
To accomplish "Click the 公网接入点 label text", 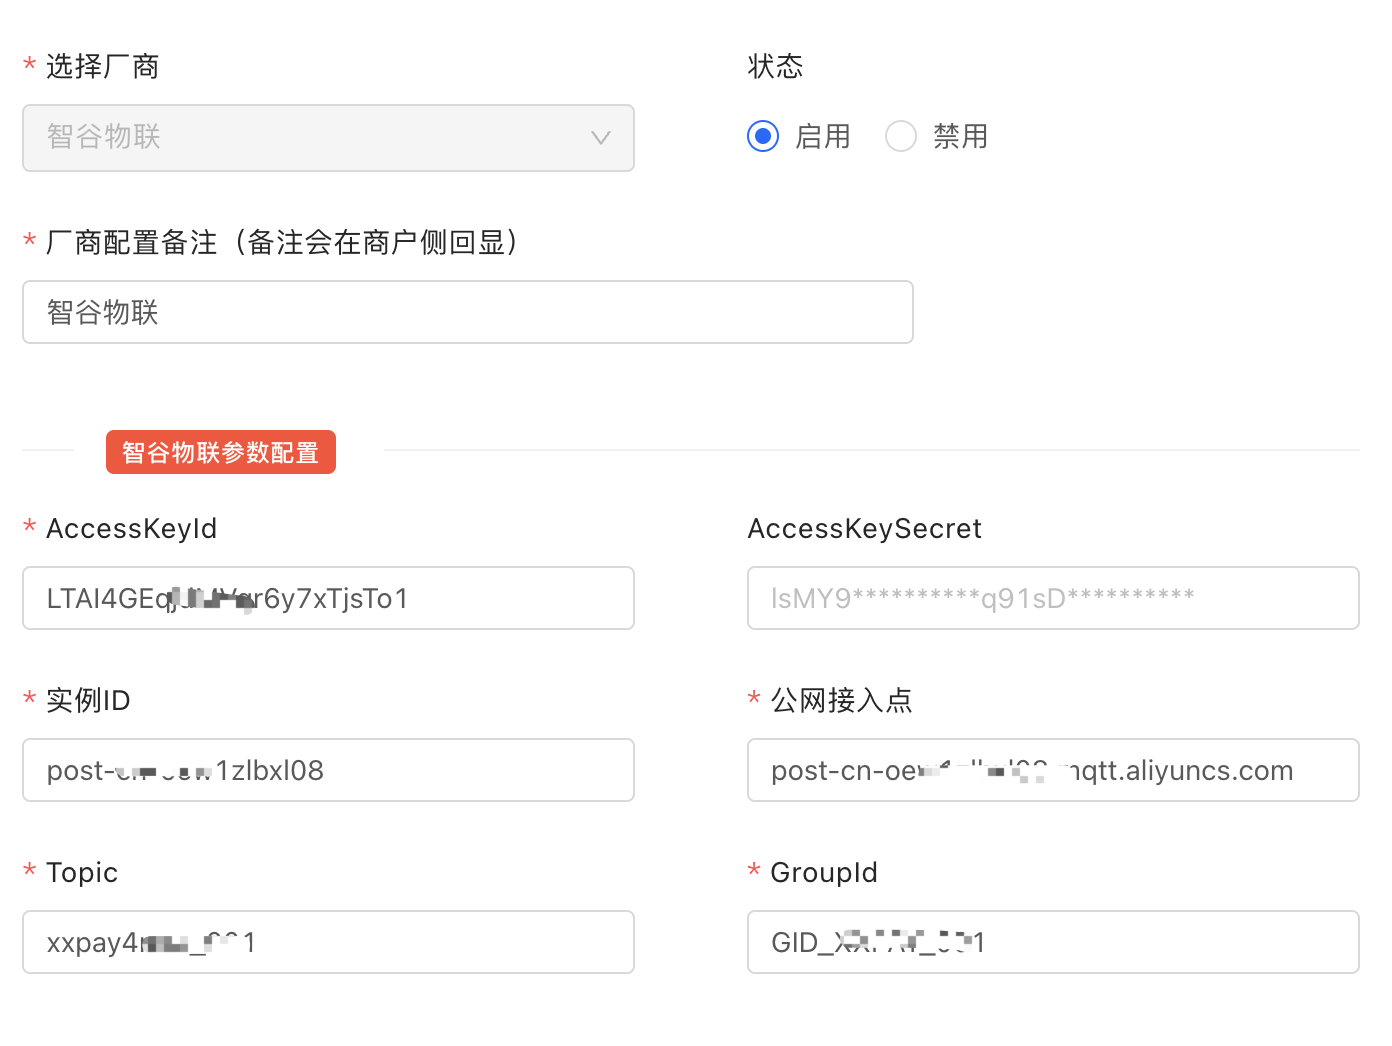I will point(841,700).
